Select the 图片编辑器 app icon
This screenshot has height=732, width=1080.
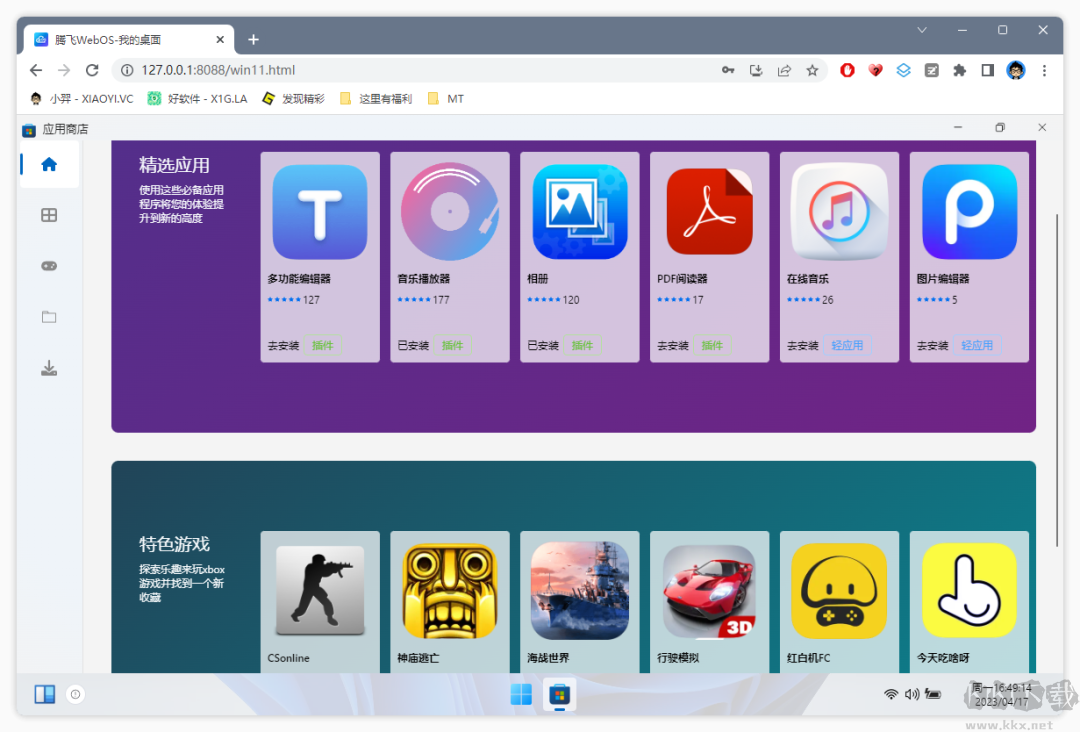tap(969, 212)
